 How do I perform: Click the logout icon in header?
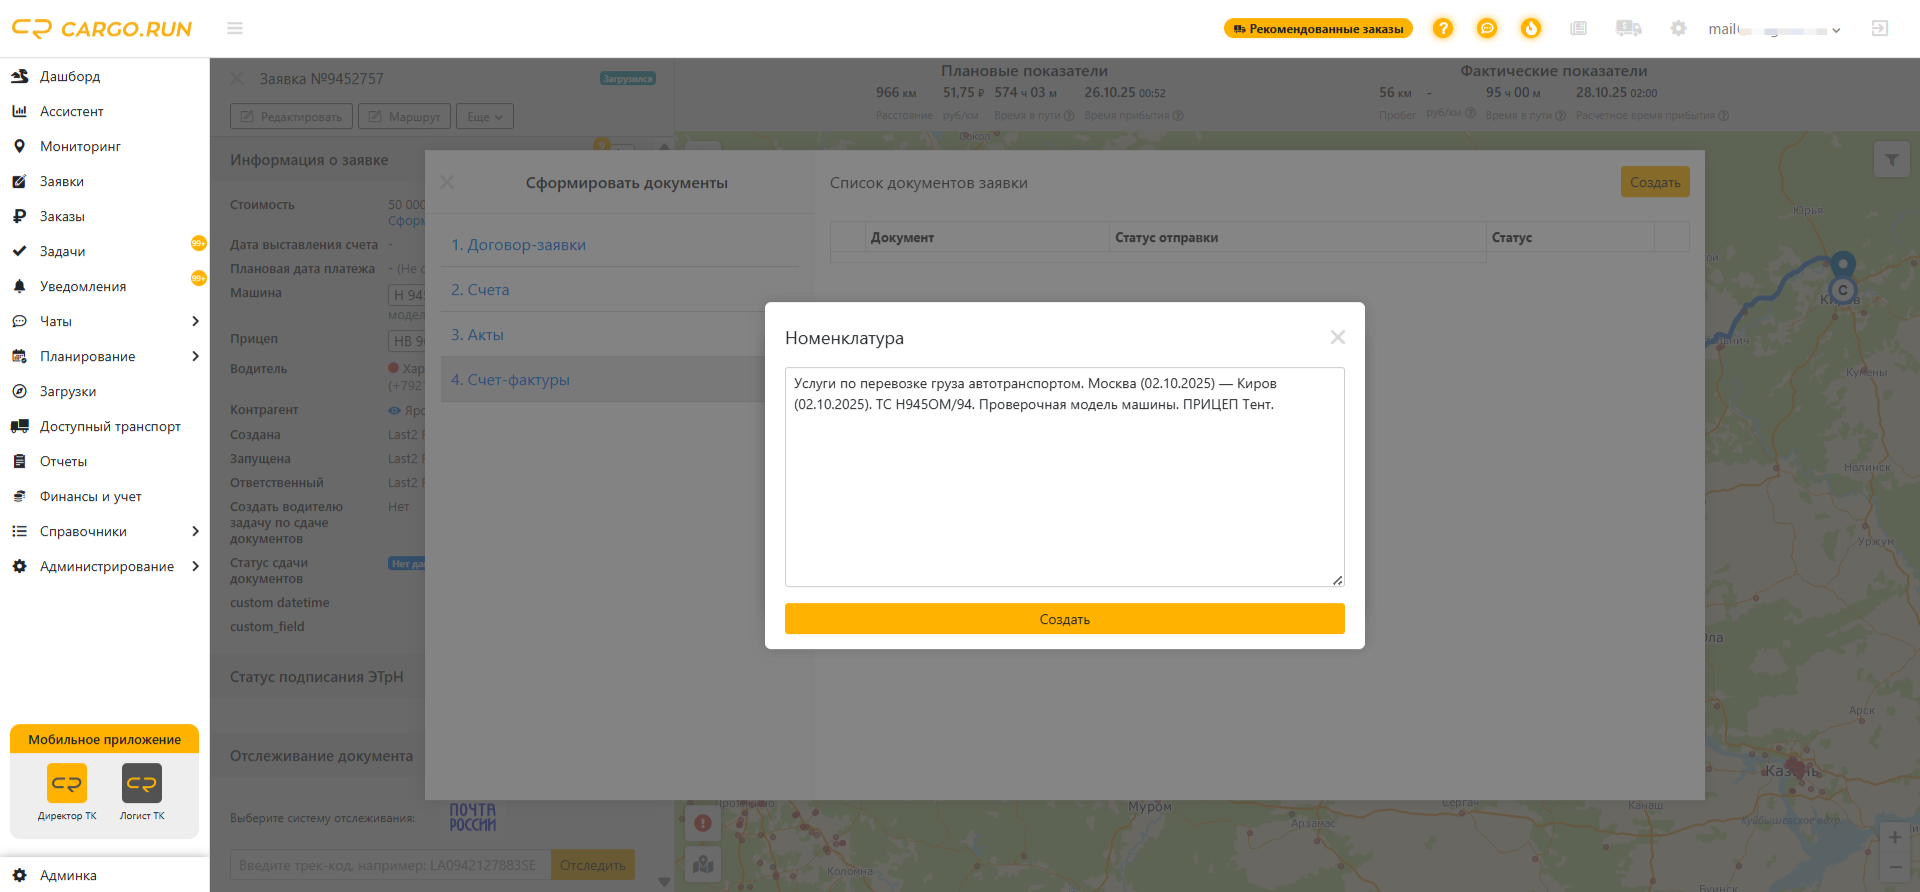click(1880, 28)
